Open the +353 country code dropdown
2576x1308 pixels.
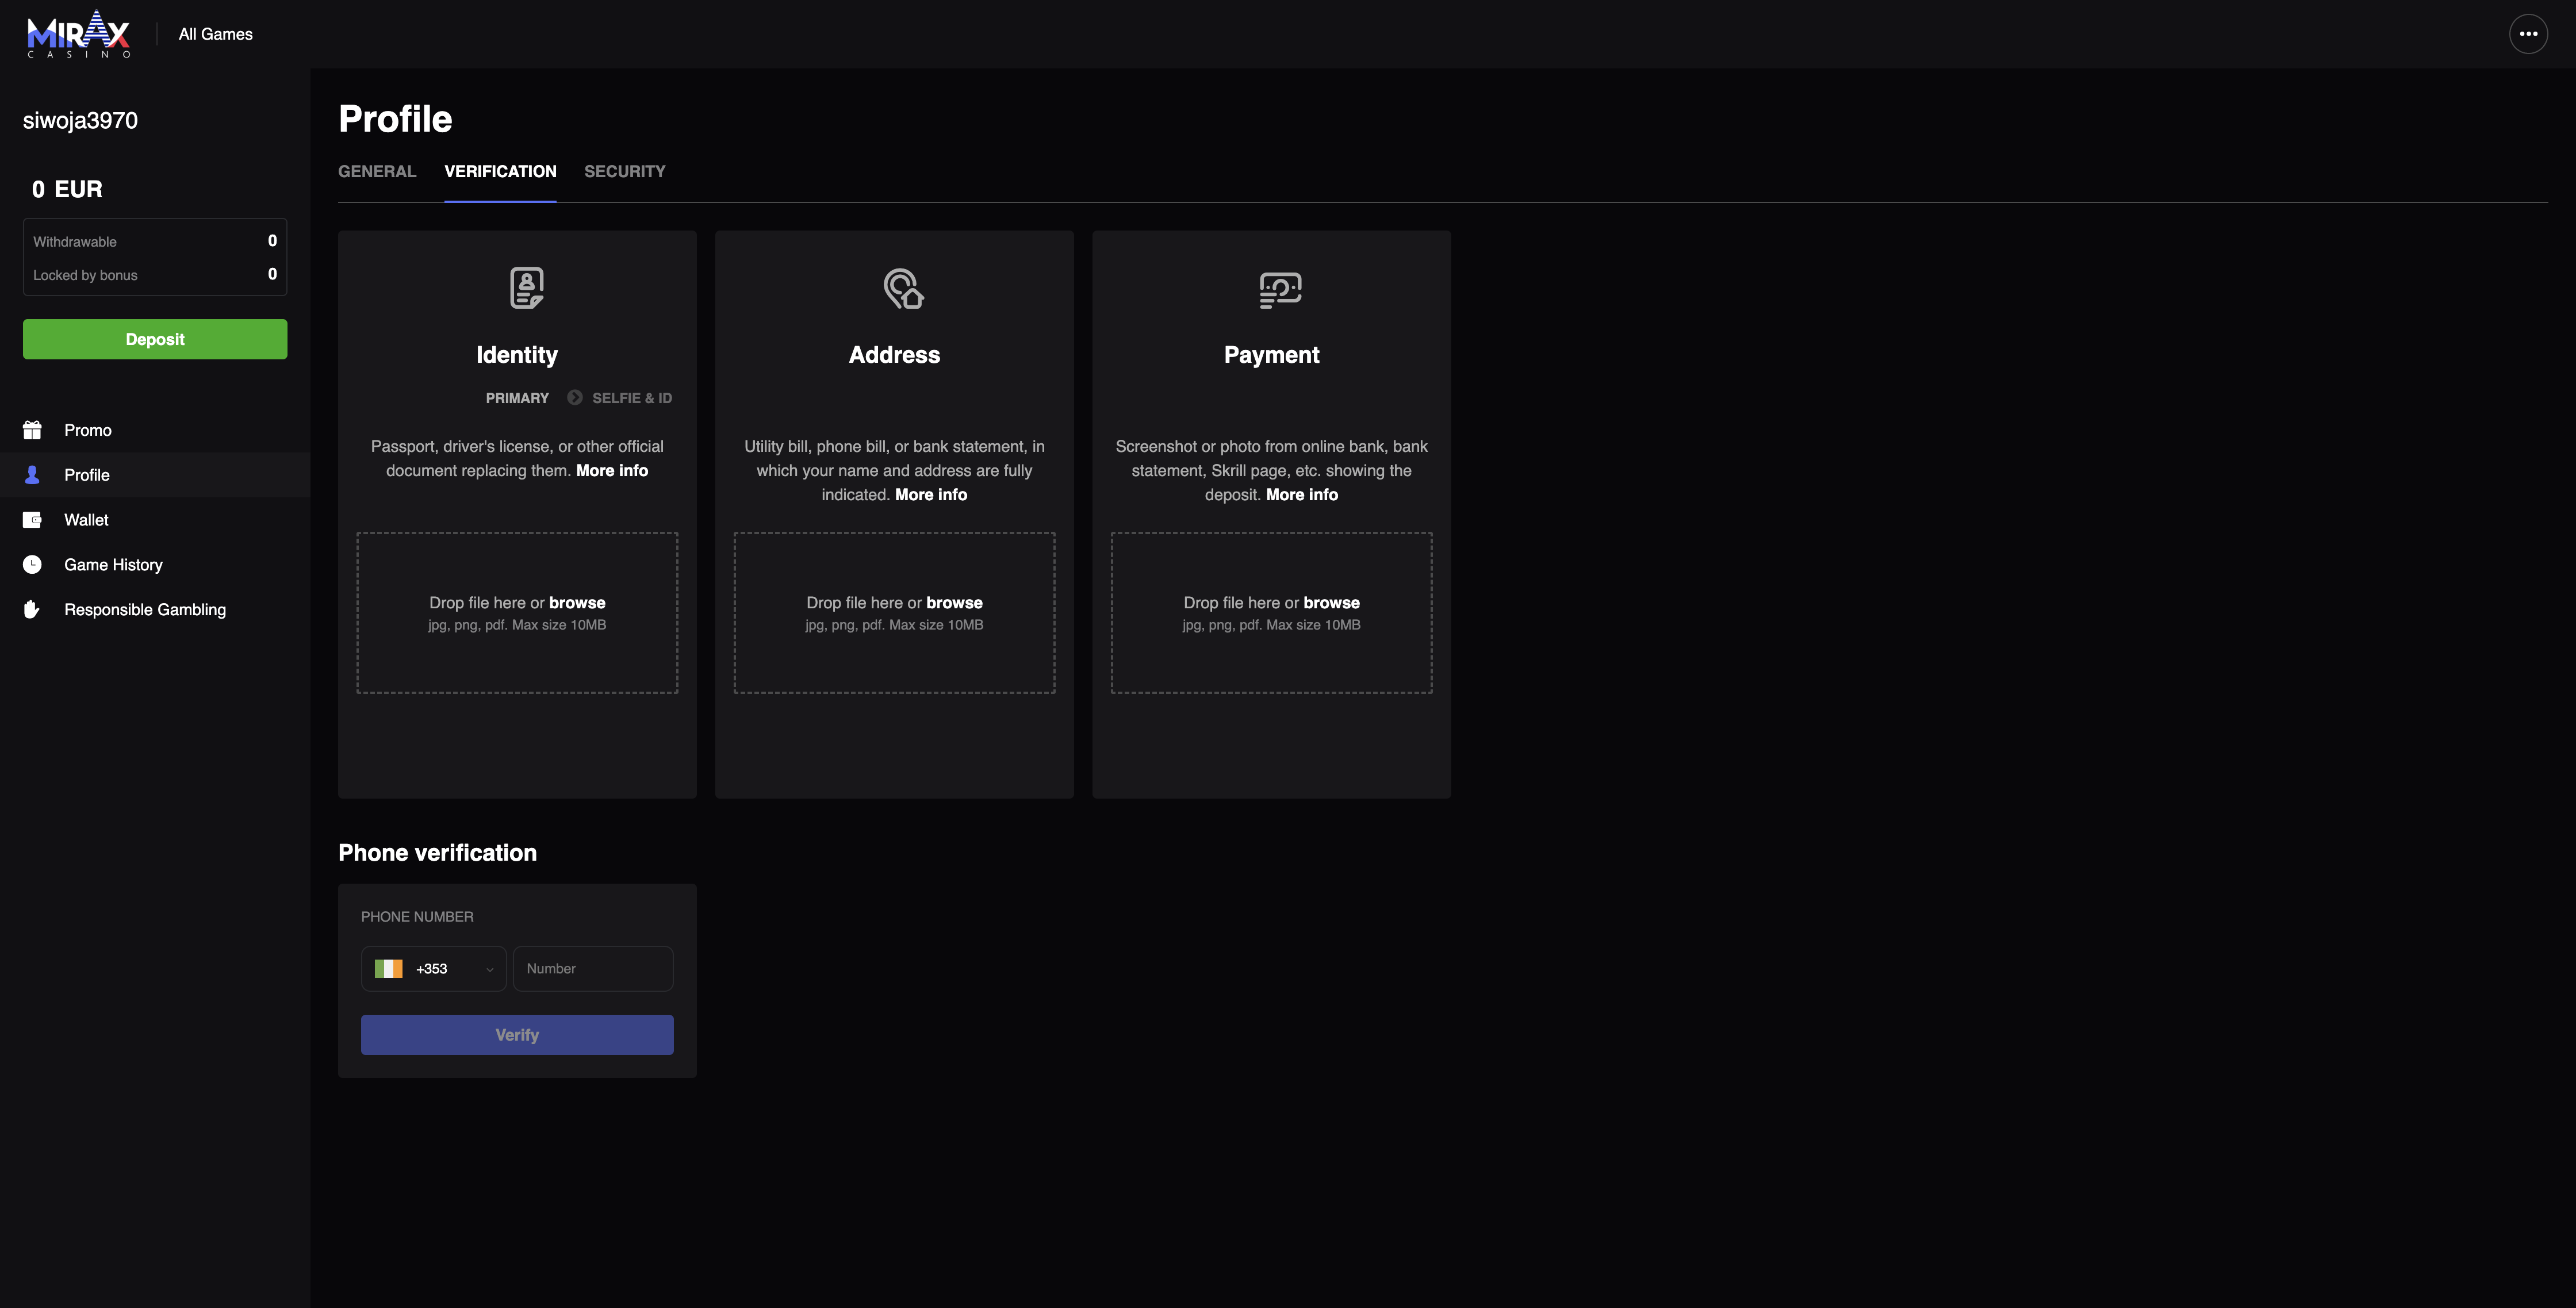(x=433, y=969)
